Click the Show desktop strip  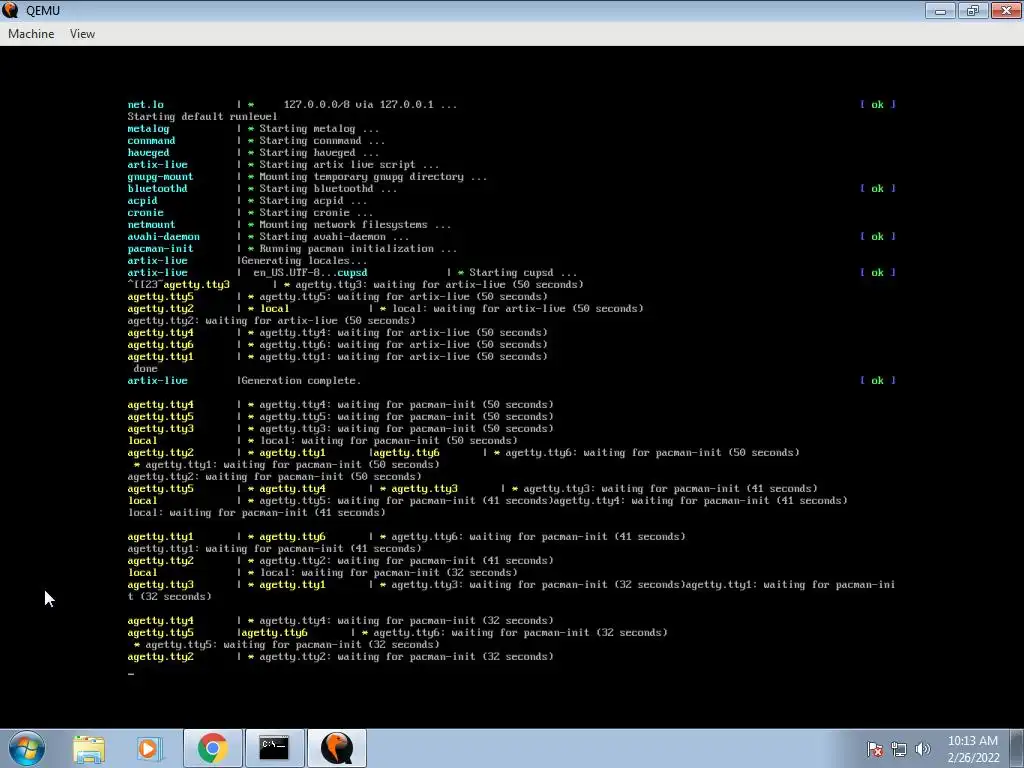(x=1017, y=749)
